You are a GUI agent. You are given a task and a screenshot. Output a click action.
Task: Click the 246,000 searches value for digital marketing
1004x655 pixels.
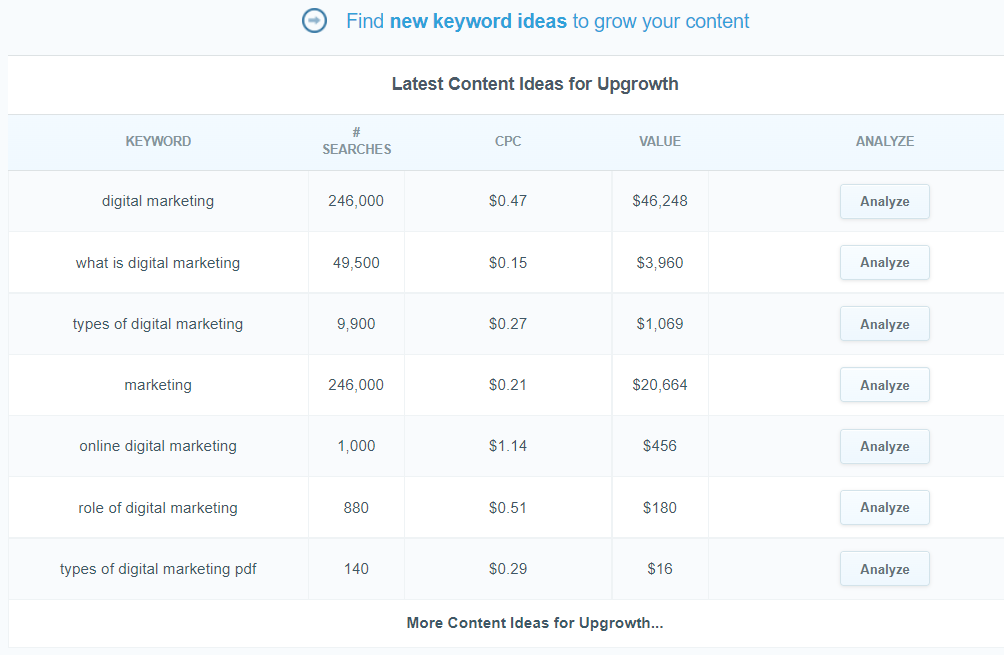(x=356, y=201)
